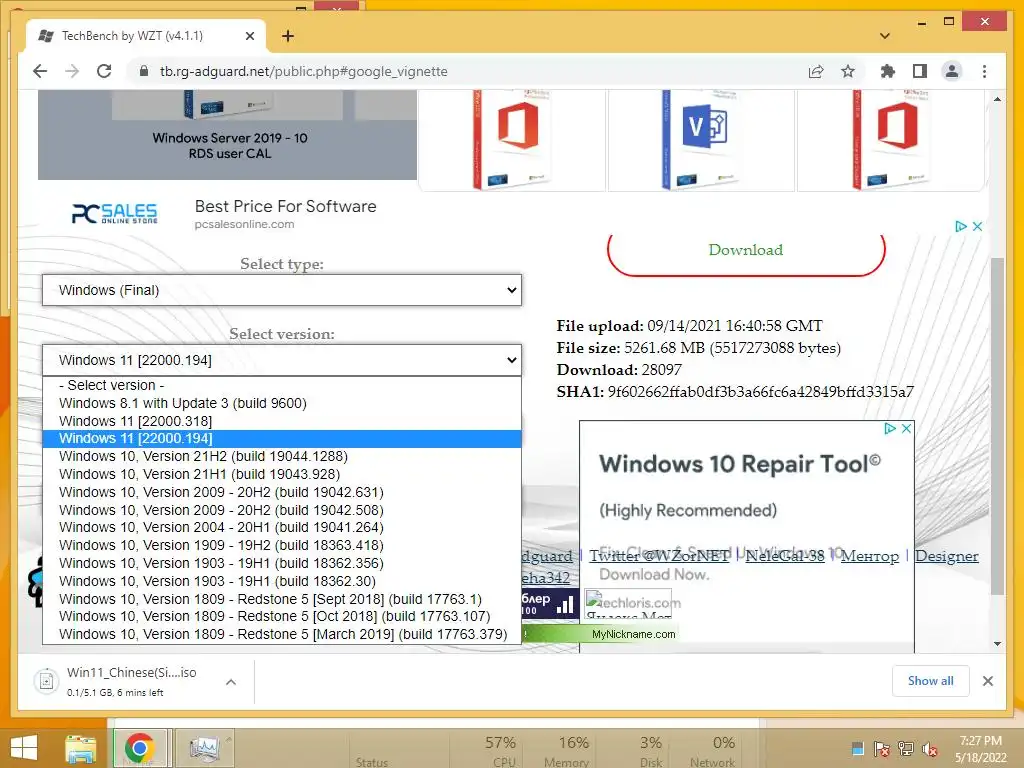Viewport: 1024px width, 768px height.
Task: Choose Windows 10 2004 build 19041.264
Action: [282, 527]
